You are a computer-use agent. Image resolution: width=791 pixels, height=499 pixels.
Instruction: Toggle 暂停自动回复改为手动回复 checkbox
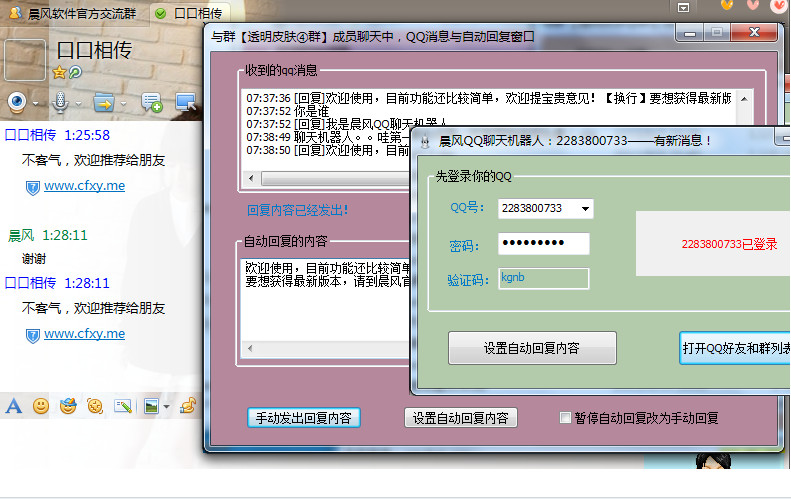(566, 418)
